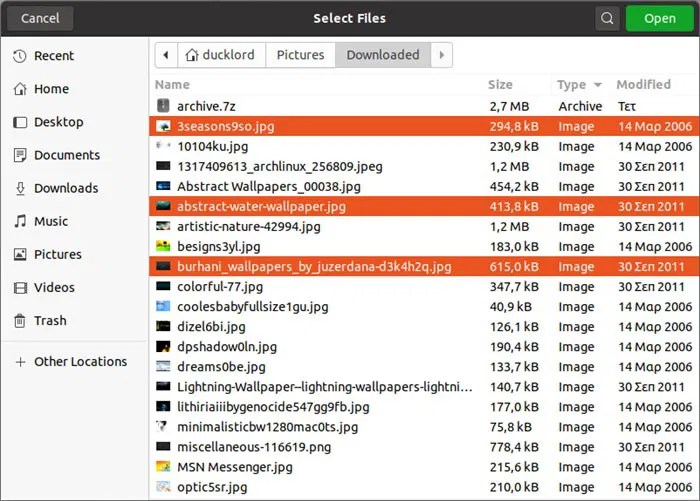Image resolution: width=700 pixels, height=501 pixels.
Task: Click the 75,8 kB size cell
Action: pyautogui.click(x=511, y=427)
